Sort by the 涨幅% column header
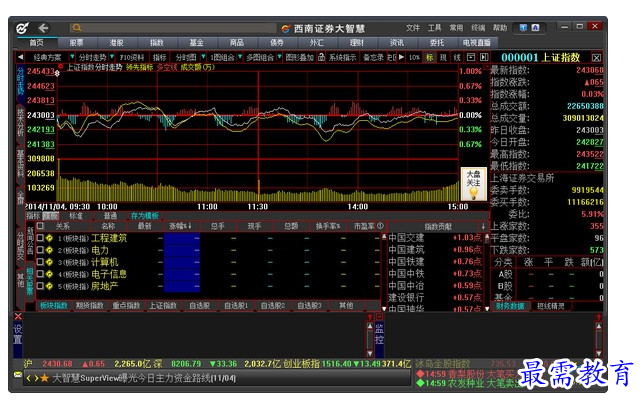The height and width of the screenshot is (405, 642). coord(180,226)
